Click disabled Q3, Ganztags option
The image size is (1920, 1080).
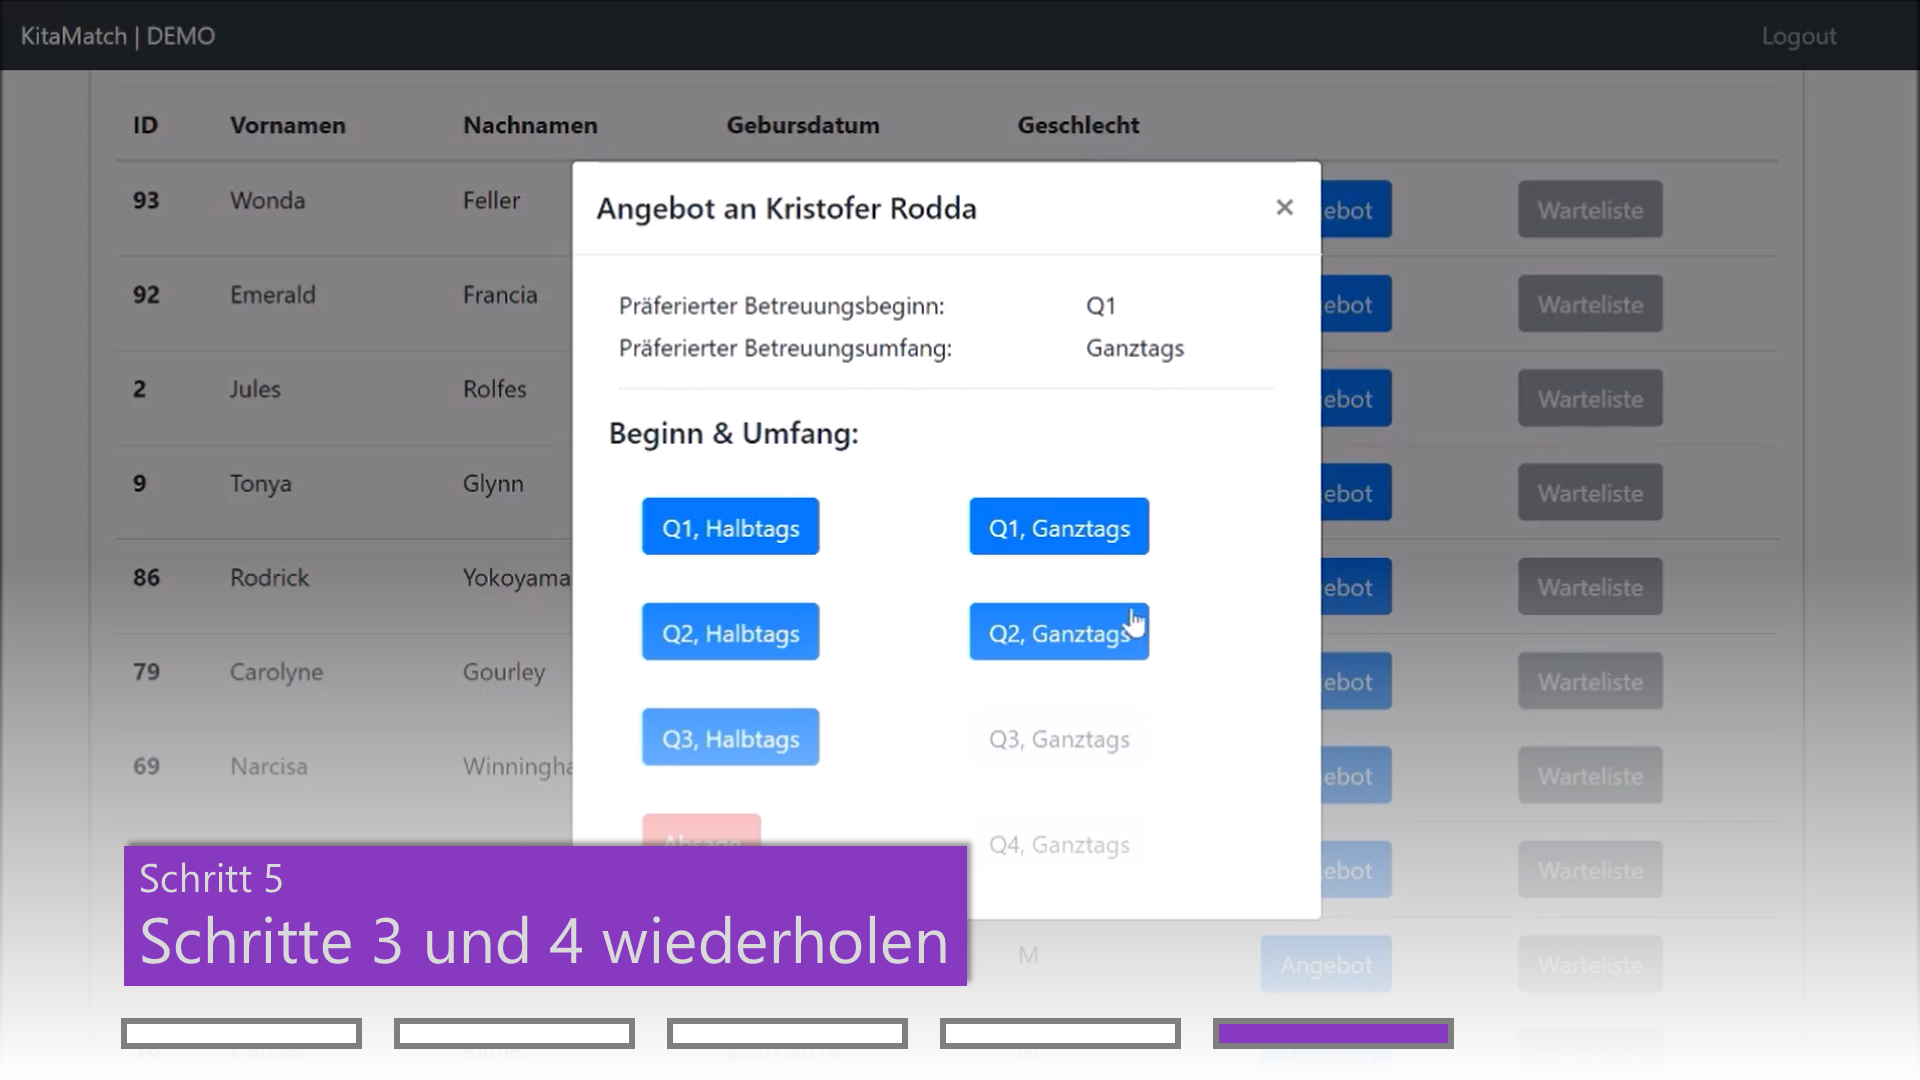tap(1058, 738)
